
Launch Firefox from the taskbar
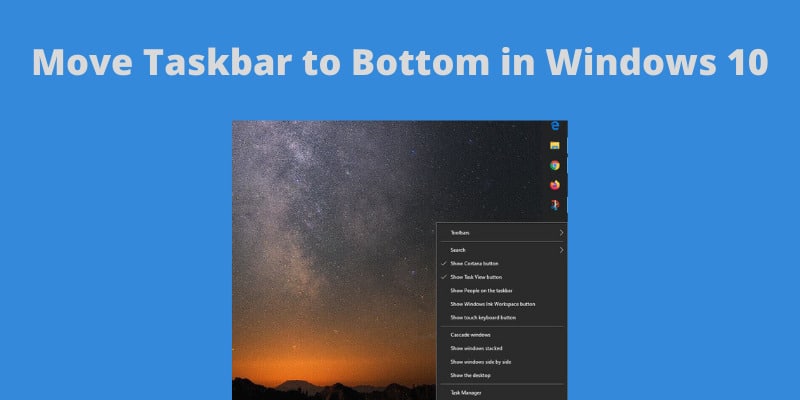click(x=555, y=185)
